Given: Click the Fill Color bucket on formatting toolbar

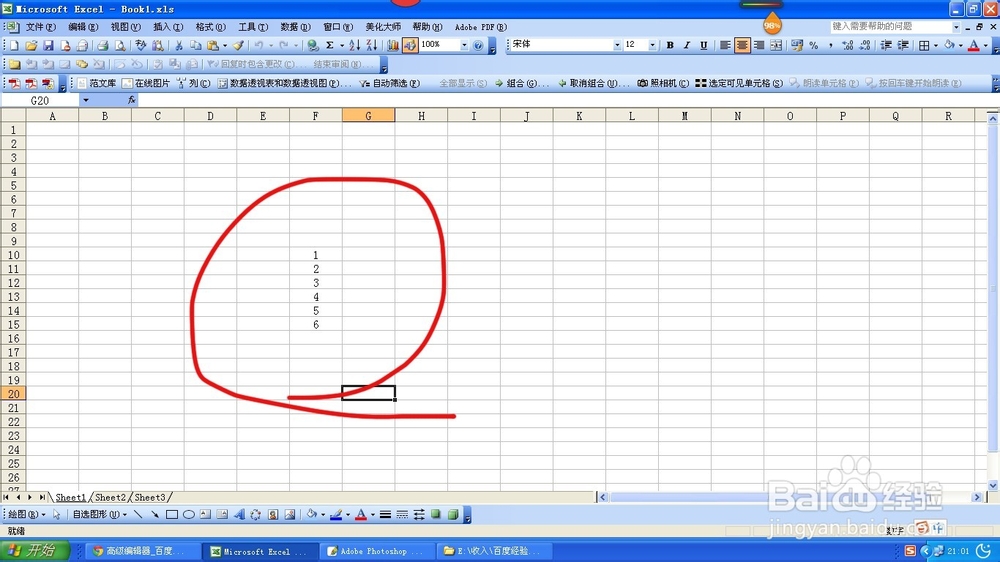Looking at the screenshot, I should 950,45.
